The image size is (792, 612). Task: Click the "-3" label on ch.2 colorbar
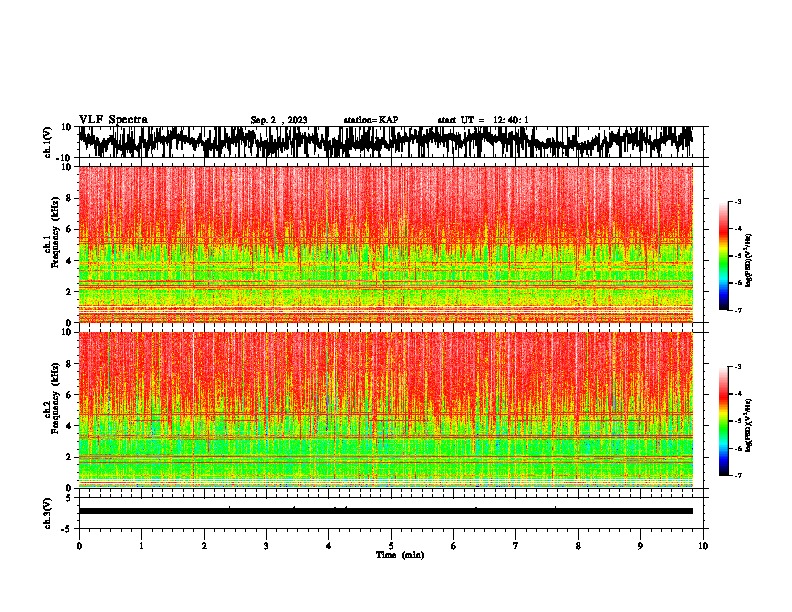tap(737, 367)
